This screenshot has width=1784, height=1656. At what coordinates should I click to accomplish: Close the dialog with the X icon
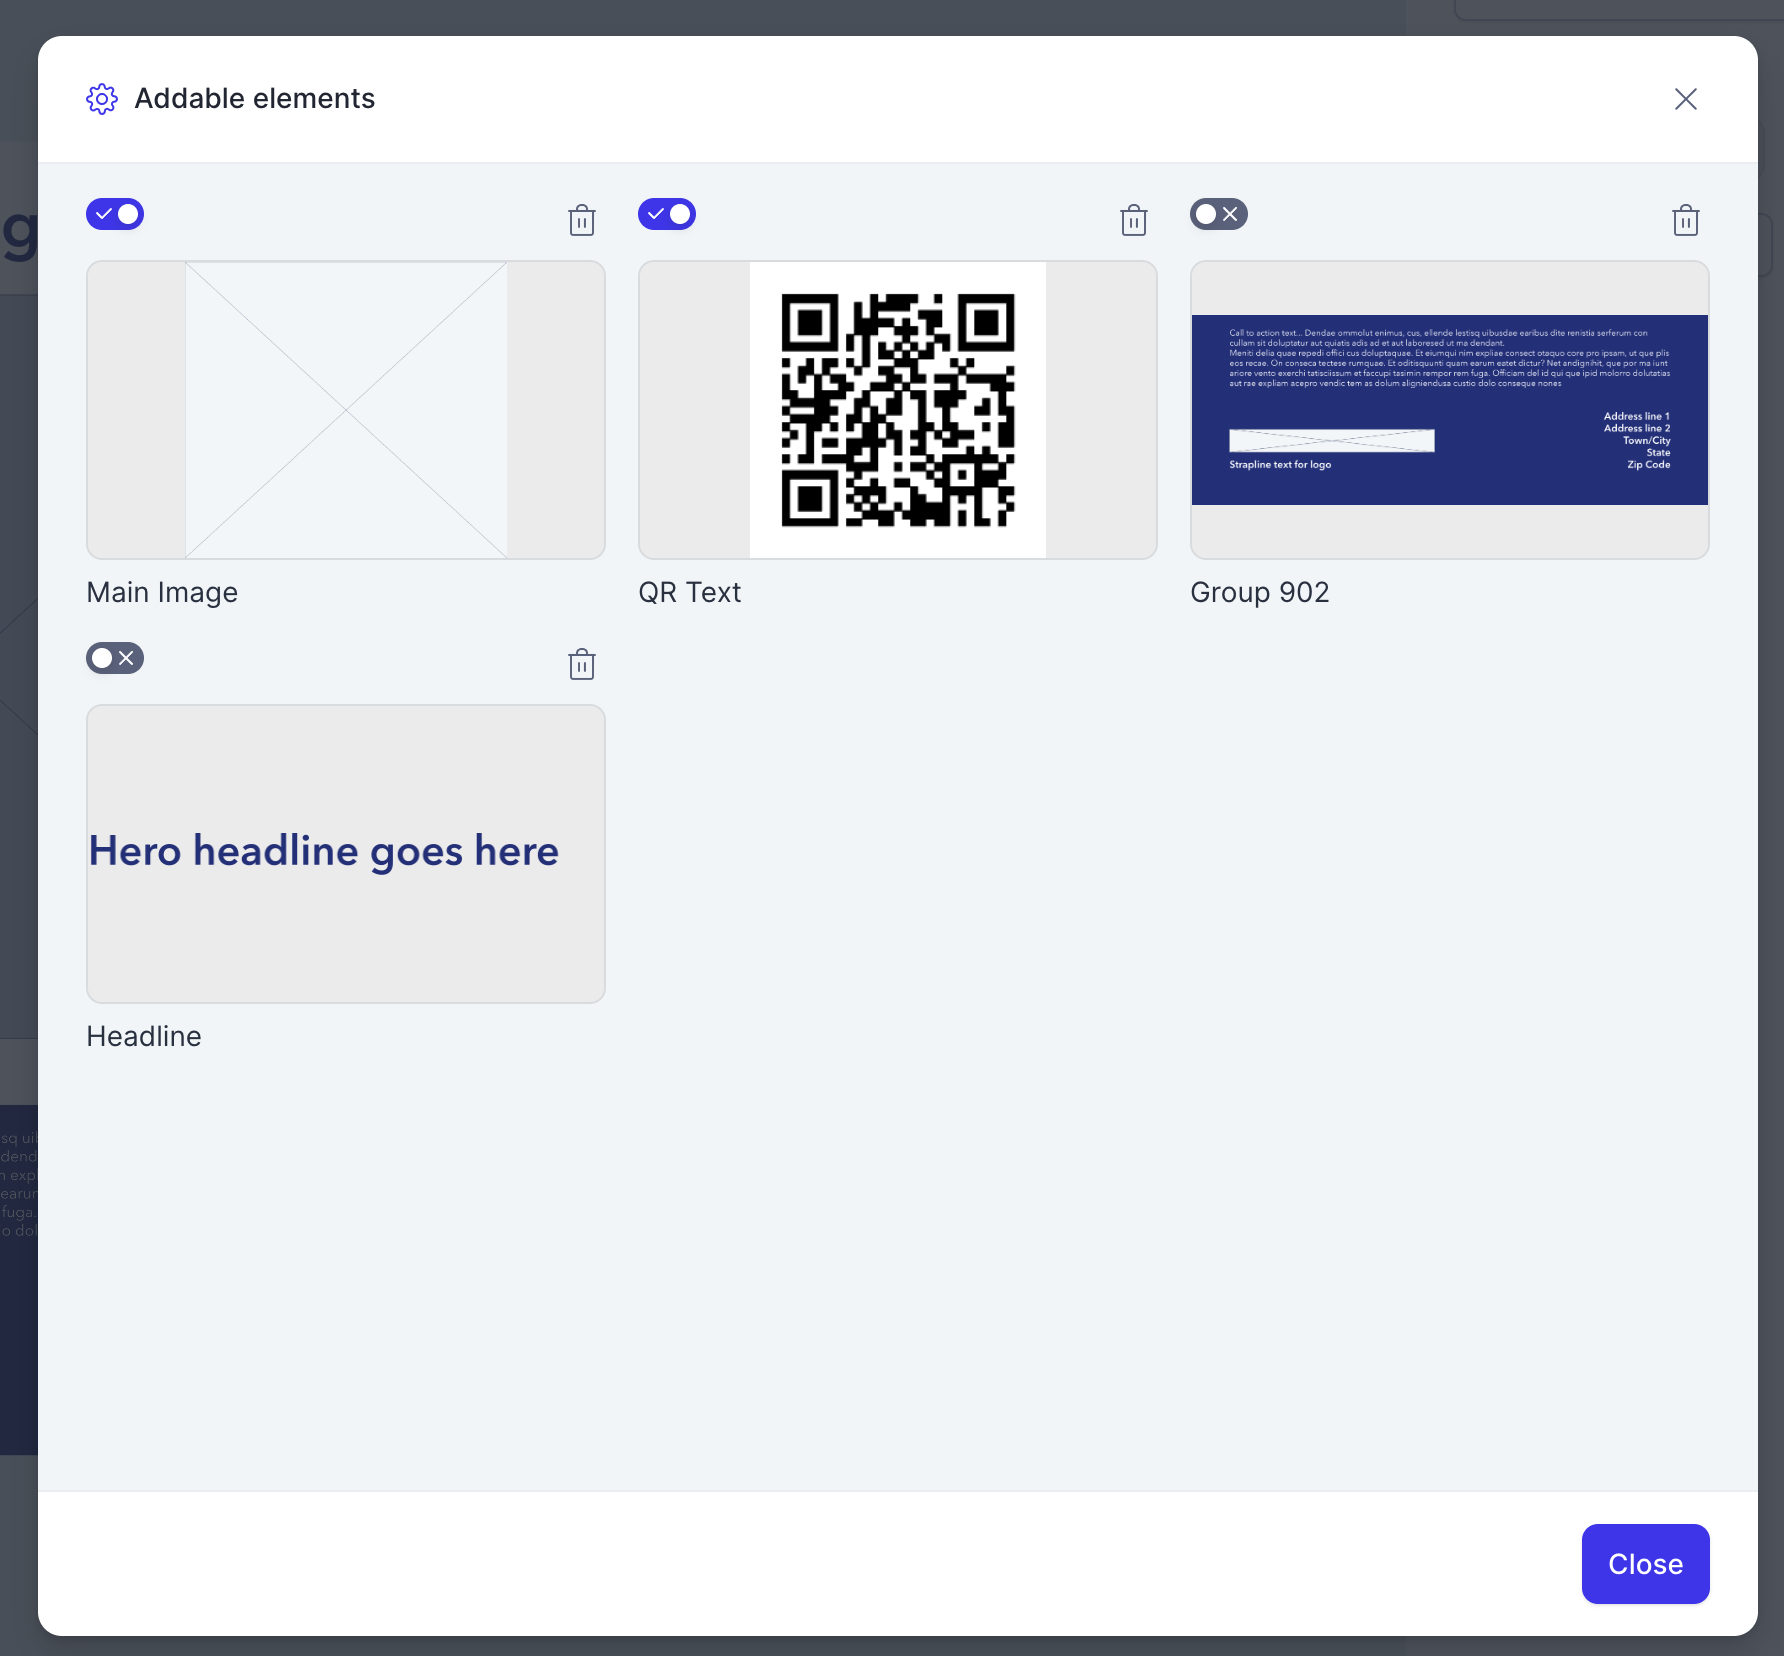pyautogui.click(x=1686, y=99)
